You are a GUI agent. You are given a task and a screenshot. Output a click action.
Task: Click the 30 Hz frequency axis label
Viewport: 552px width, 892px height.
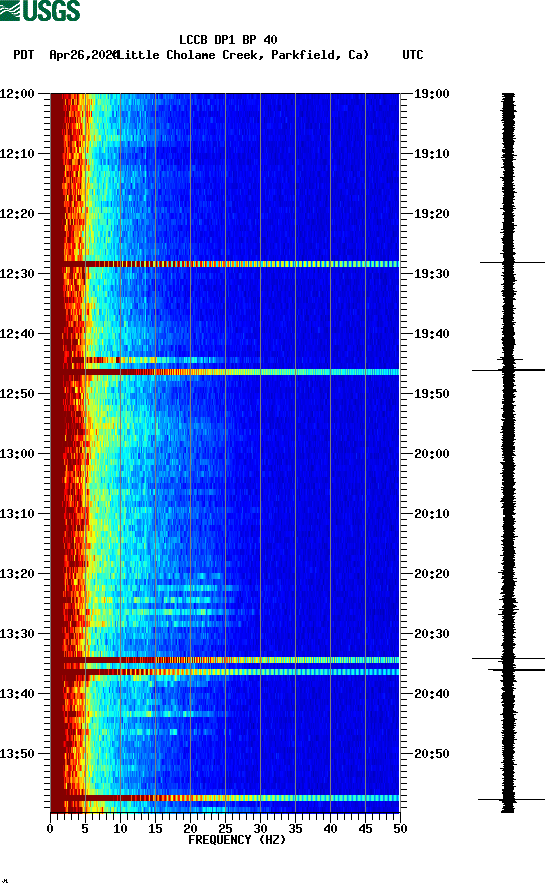[260, 829]
